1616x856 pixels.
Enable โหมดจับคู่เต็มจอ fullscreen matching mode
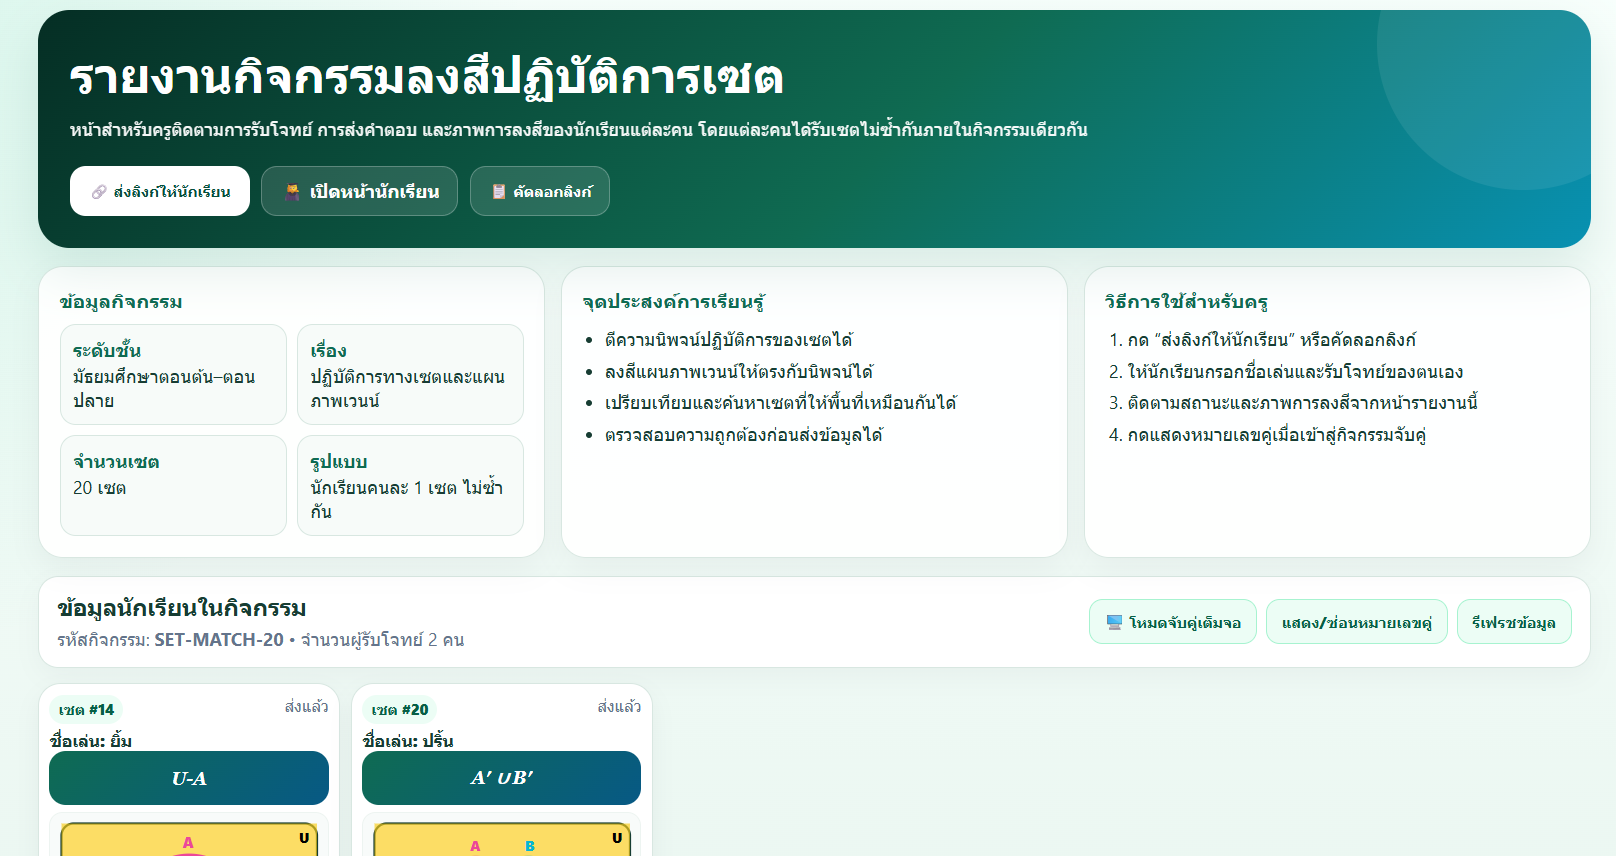[x=1173, y=622]
